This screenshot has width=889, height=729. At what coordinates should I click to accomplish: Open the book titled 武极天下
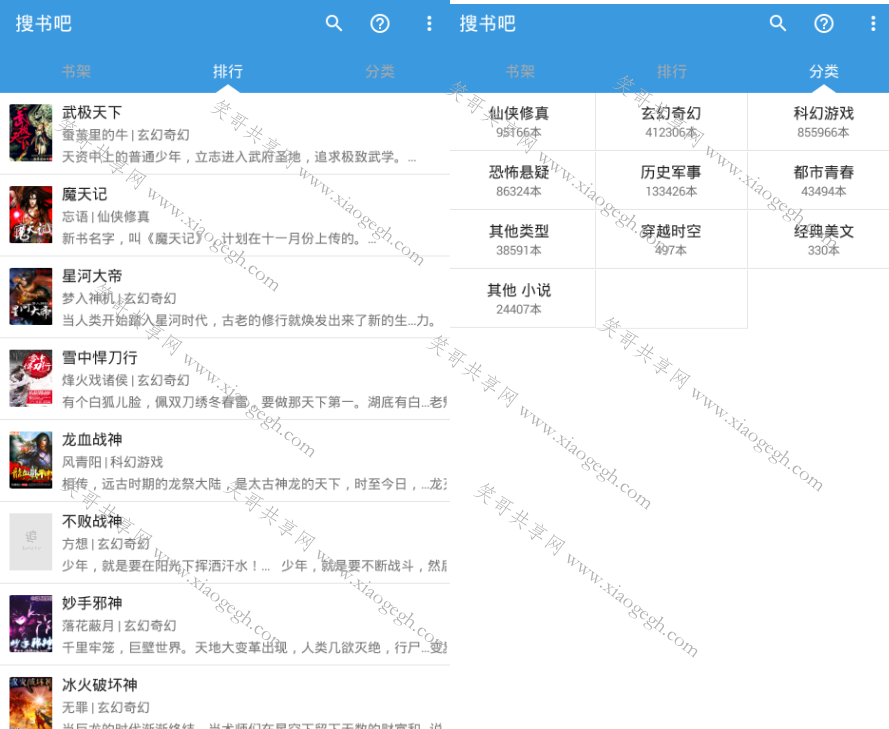(x=92, y=112)
